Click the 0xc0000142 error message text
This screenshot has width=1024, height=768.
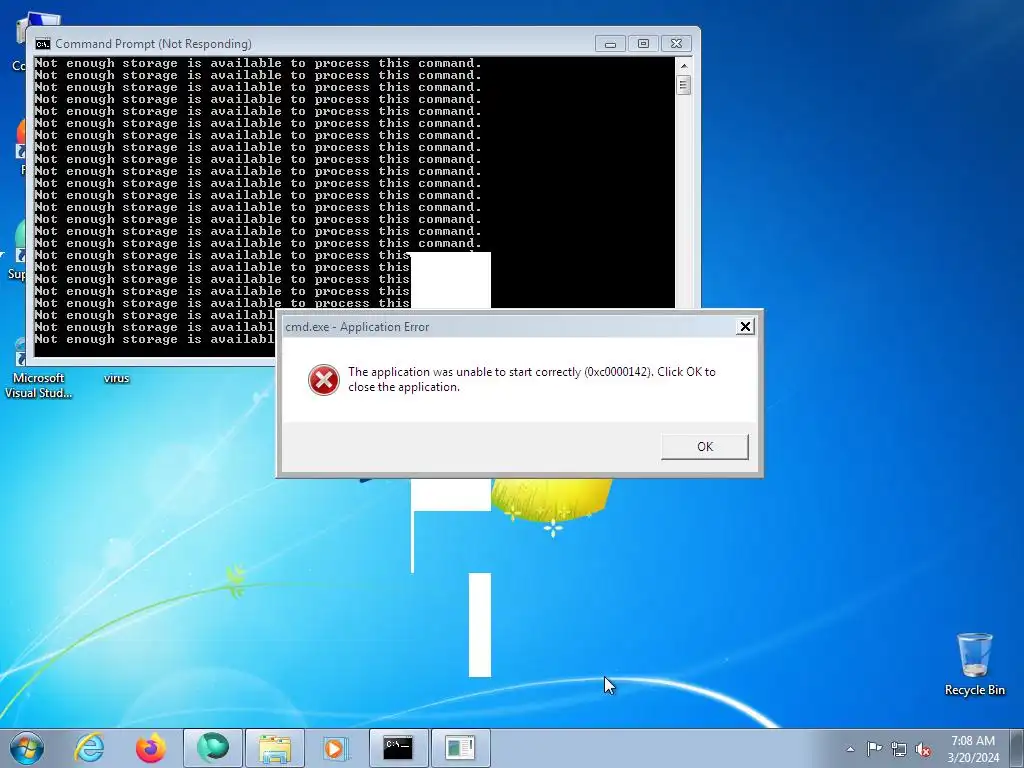click(532, 379)
